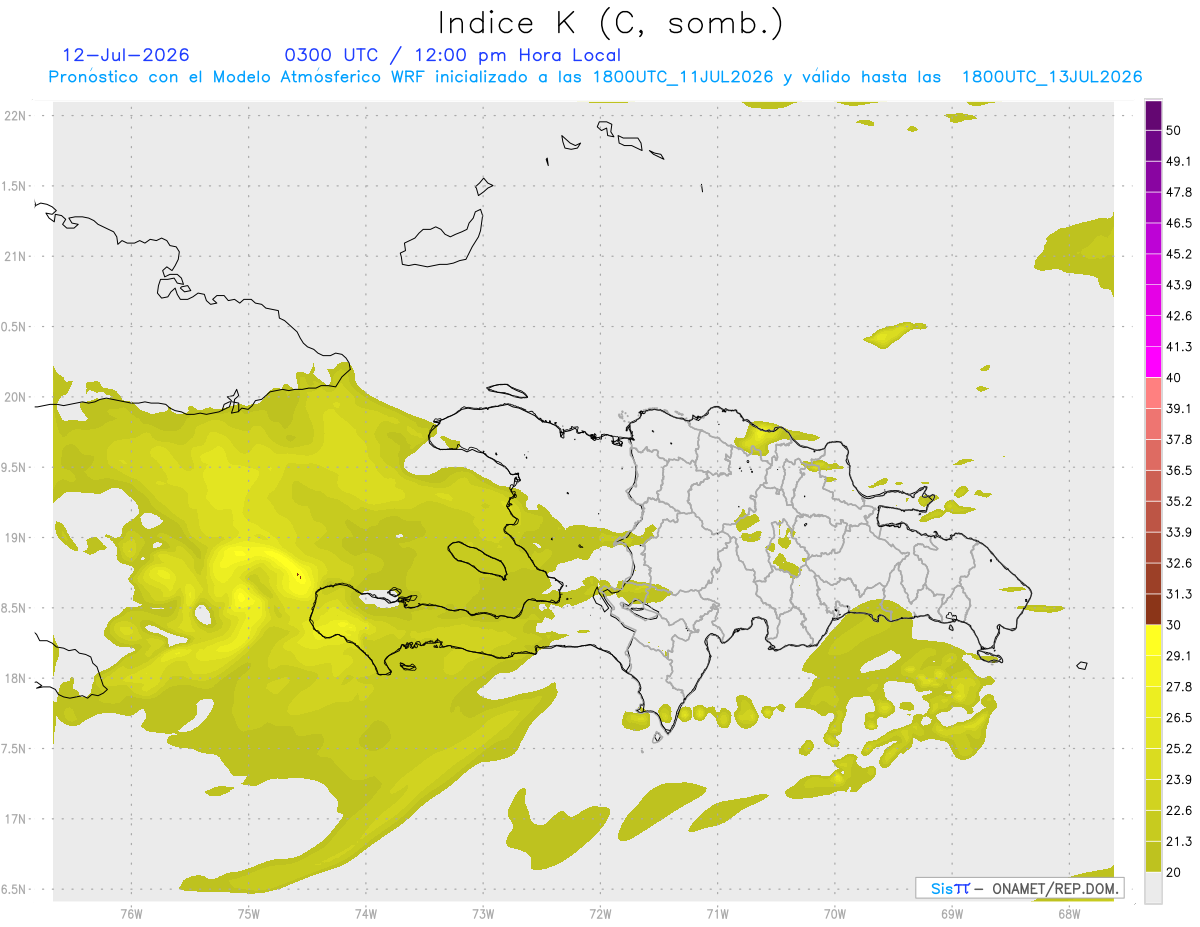This screenshot has height=927, width=1200.
Task: Click the "41.3" colorbar value
Action: pyautogui.click(x=1180, y=347)
